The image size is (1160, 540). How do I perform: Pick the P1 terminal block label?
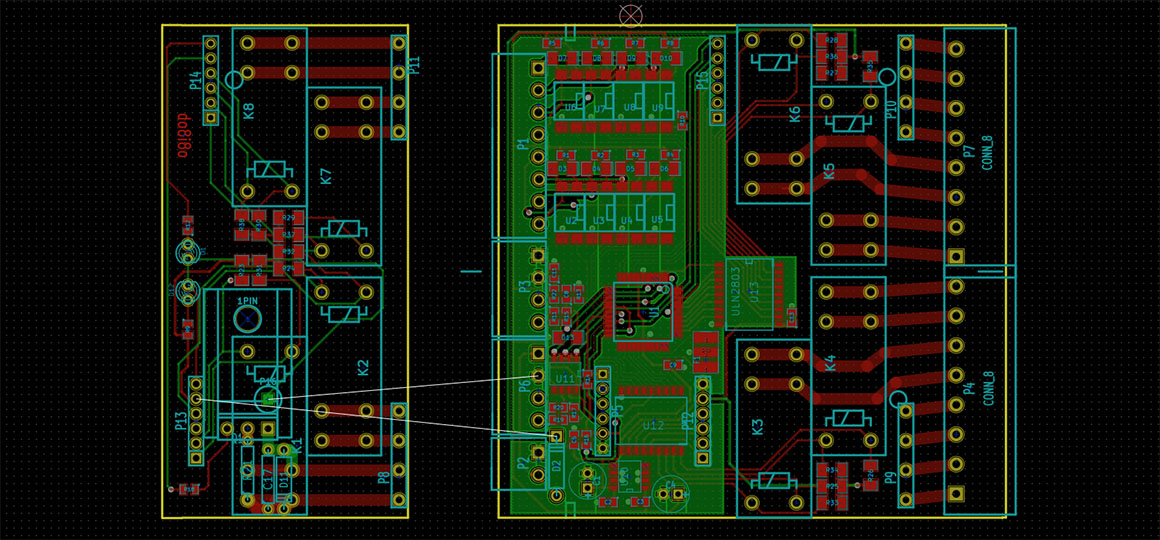(x=524, y=144)
